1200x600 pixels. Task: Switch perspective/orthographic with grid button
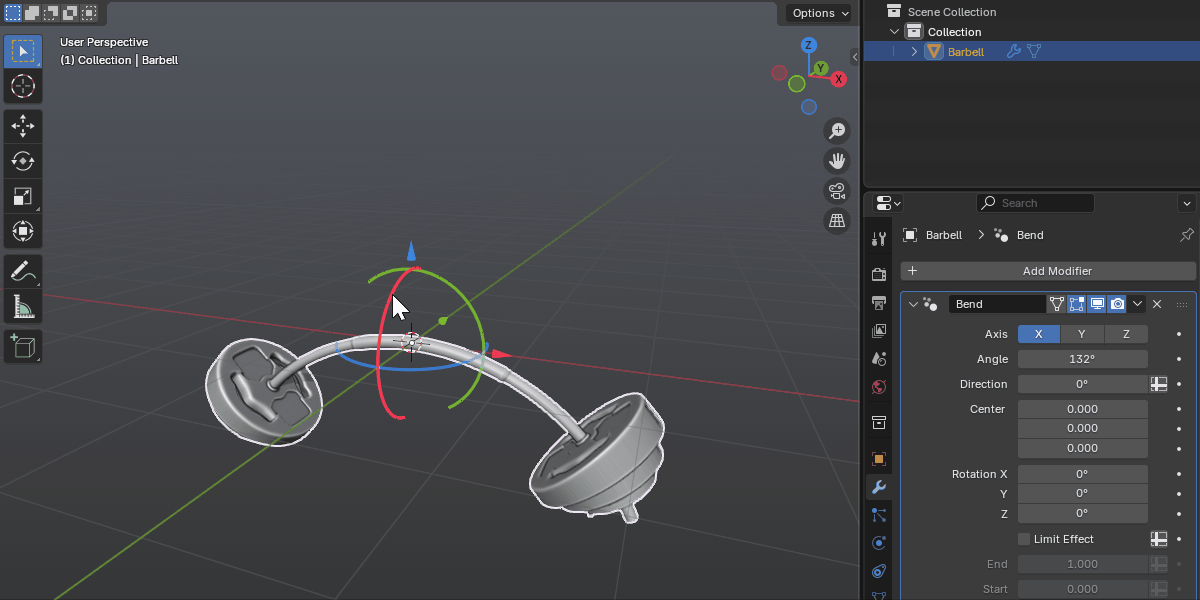point(837,221)
